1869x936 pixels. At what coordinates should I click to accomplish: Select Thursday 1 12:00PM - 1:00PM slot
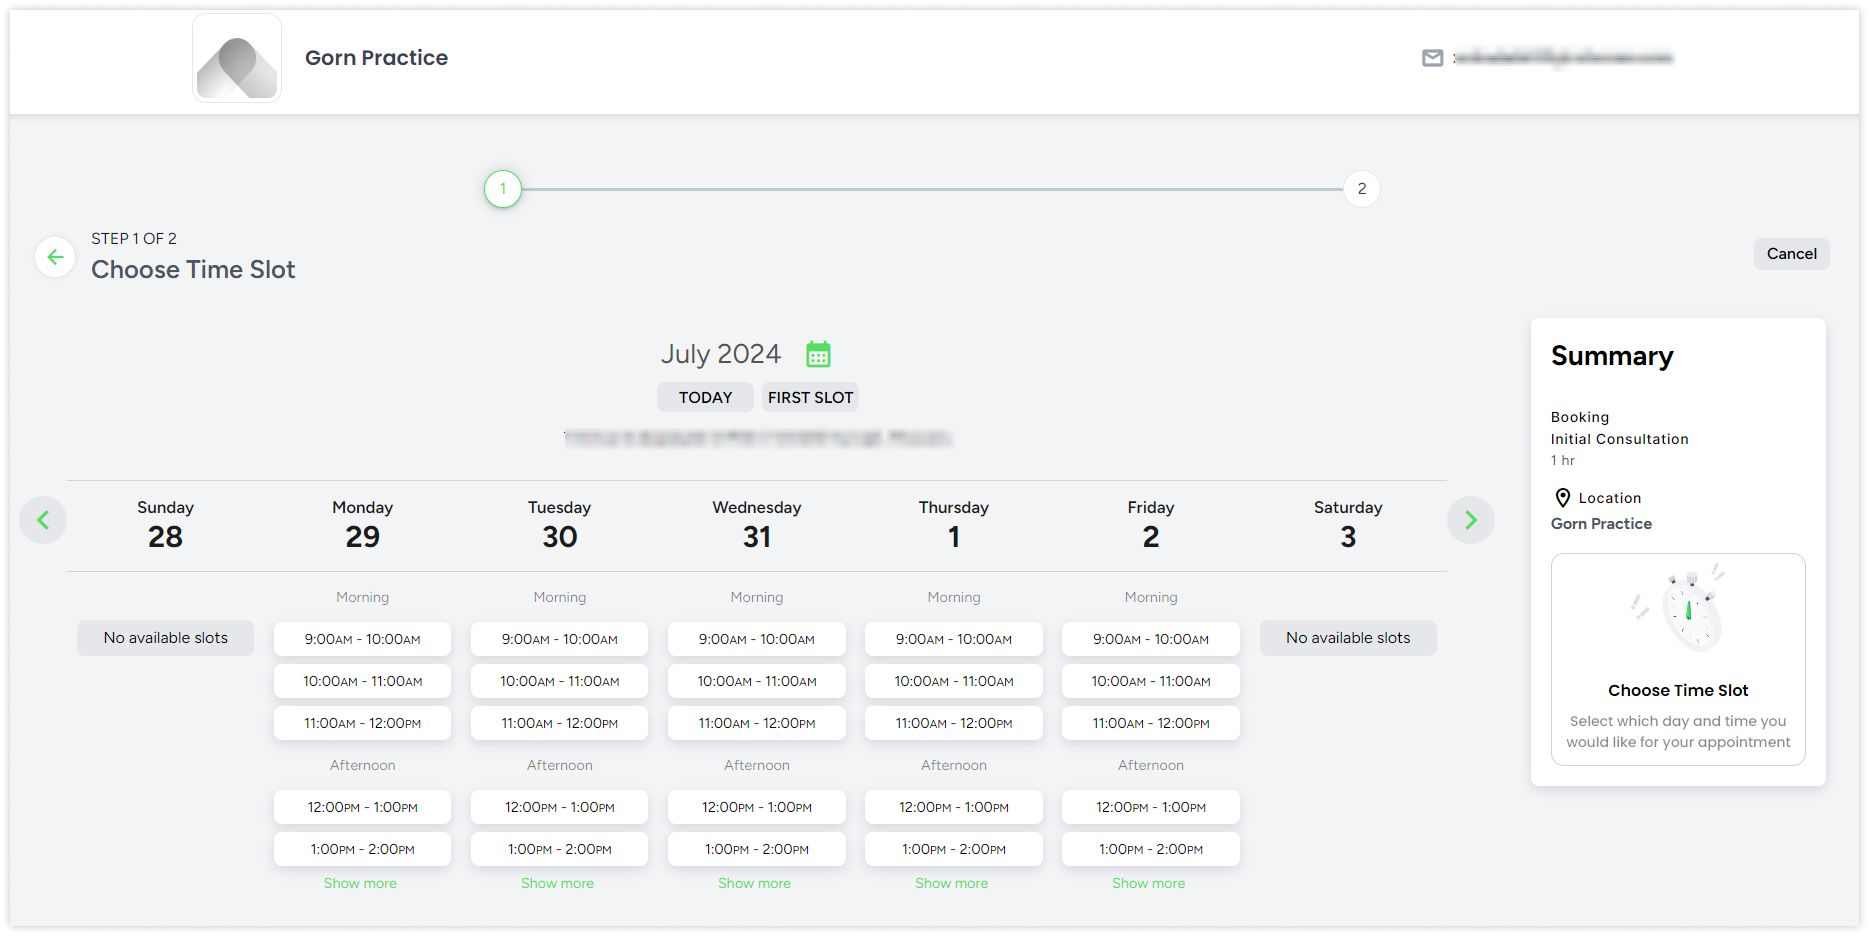point(954,807)
